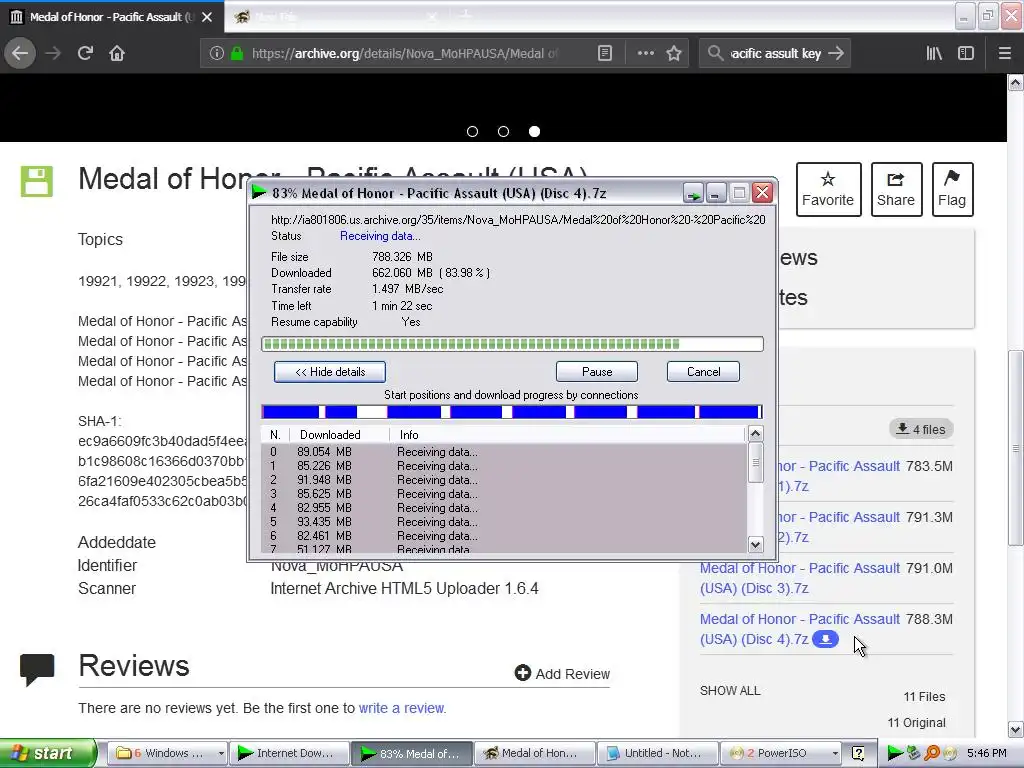The width and height of the screenshot is (1024, 768).
Task: Hide details in download dialog
Action: [330, 372]
